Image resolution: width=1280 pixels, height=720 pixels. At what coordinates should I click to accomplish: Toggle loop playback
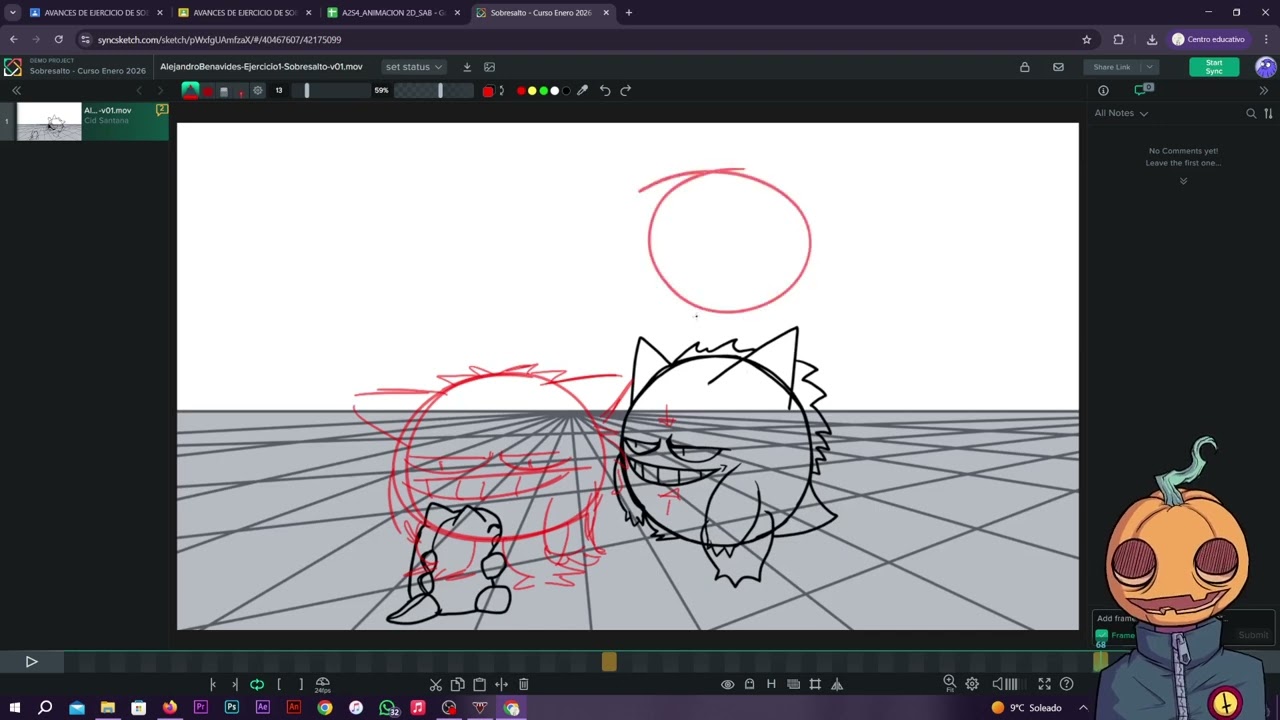(x=257, y=684)
